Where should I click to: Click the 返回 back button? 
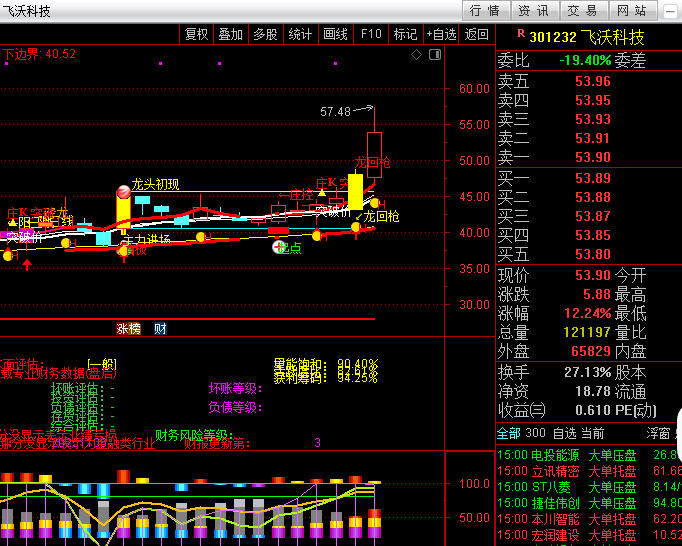click(x=477, y=34)
